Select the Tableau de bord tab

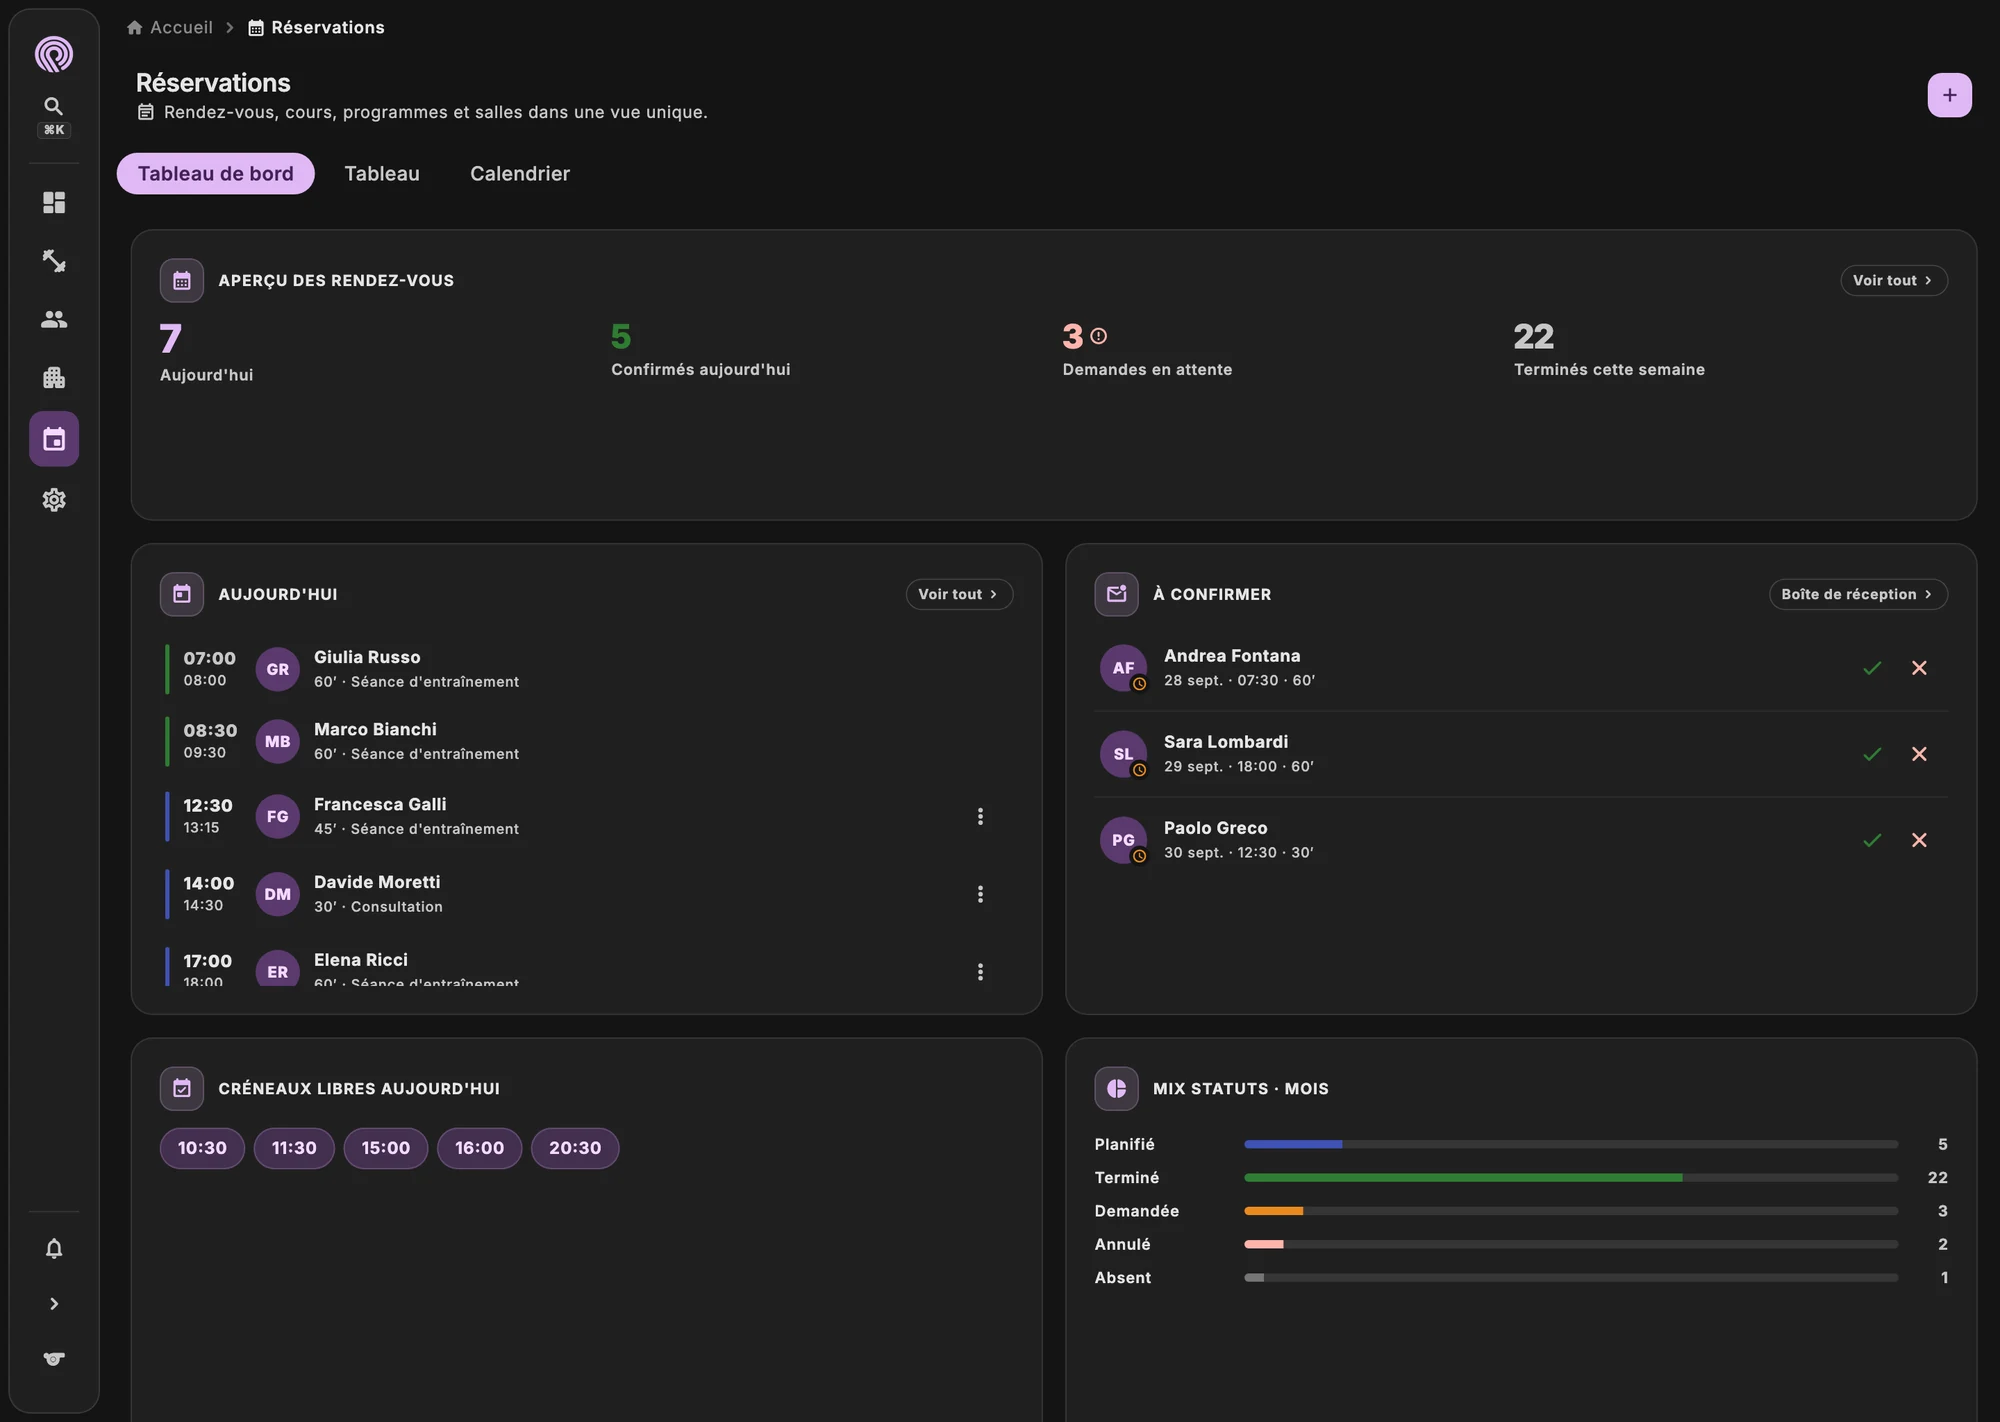click(x=216, y=174)
